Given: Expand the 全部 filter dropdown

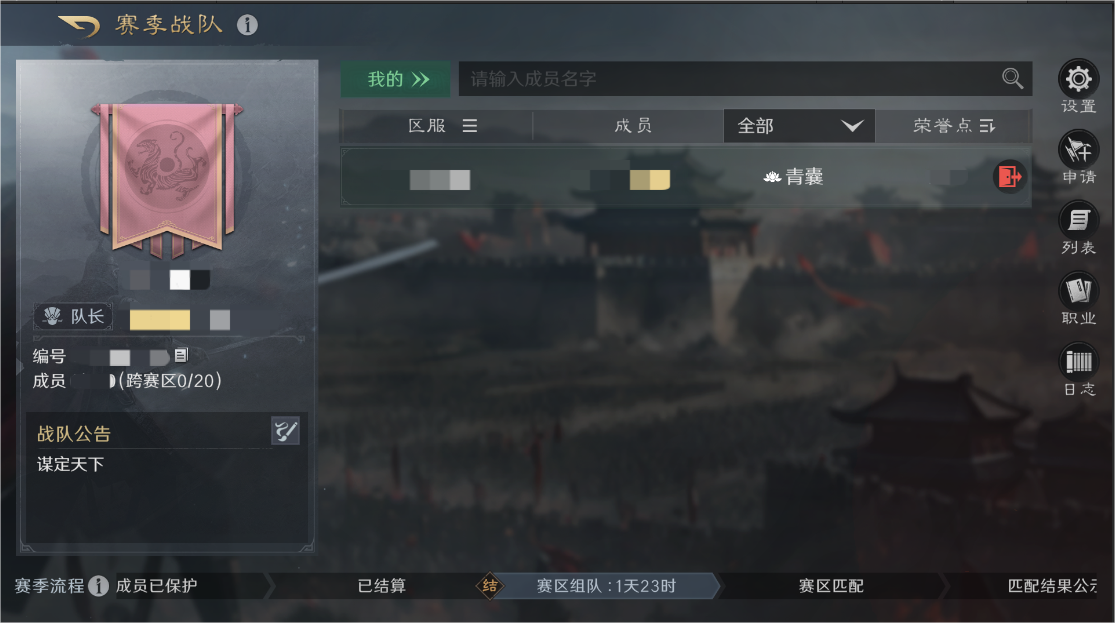Looking at the screenshot, I should (799, 126).
